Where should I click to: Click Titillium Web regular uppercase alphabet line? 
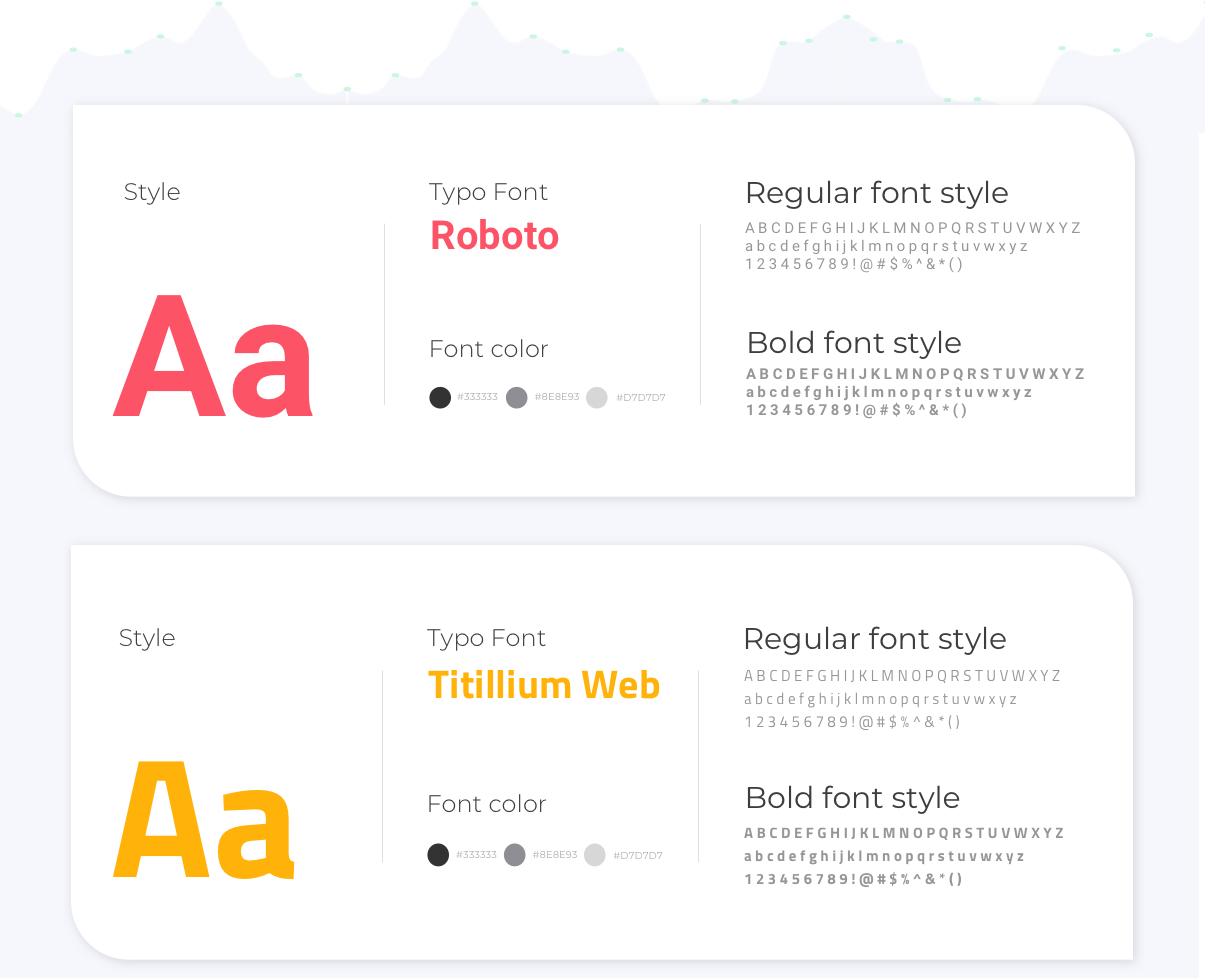903,676
